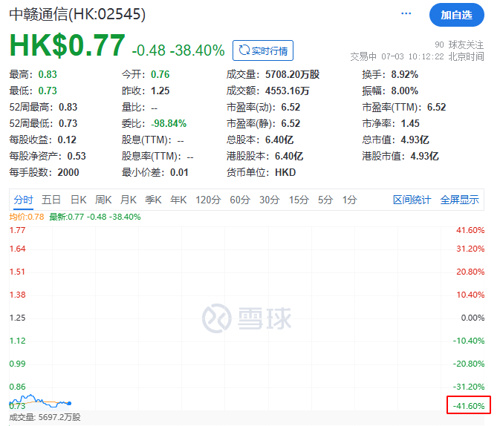Image resolution: width=500 pixels, height=426 pixels.
Task: Choose the 30分 interval tab
Action: pyautogui.click(x=269, y=200)
